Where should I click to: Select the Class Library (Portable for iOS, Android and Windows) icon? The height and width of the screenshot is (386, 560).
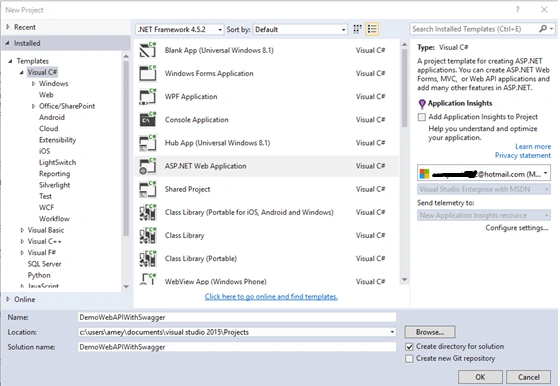(148, 212)
